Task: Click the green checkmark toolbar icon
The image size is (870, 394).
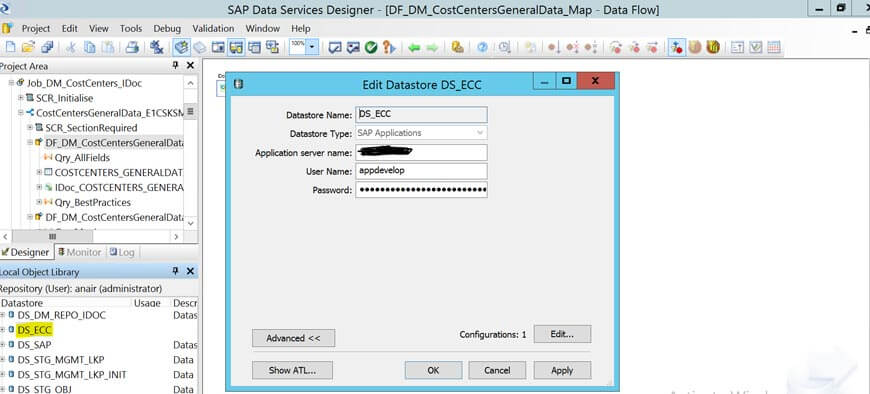Action: [371, 48]
